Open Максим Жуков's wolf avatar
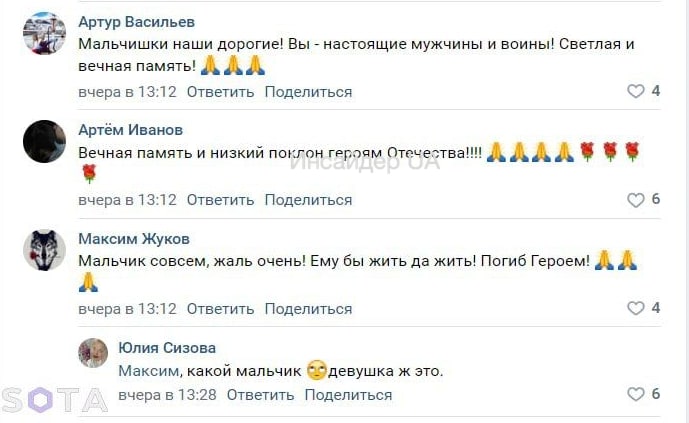 [x=44, y=252]
